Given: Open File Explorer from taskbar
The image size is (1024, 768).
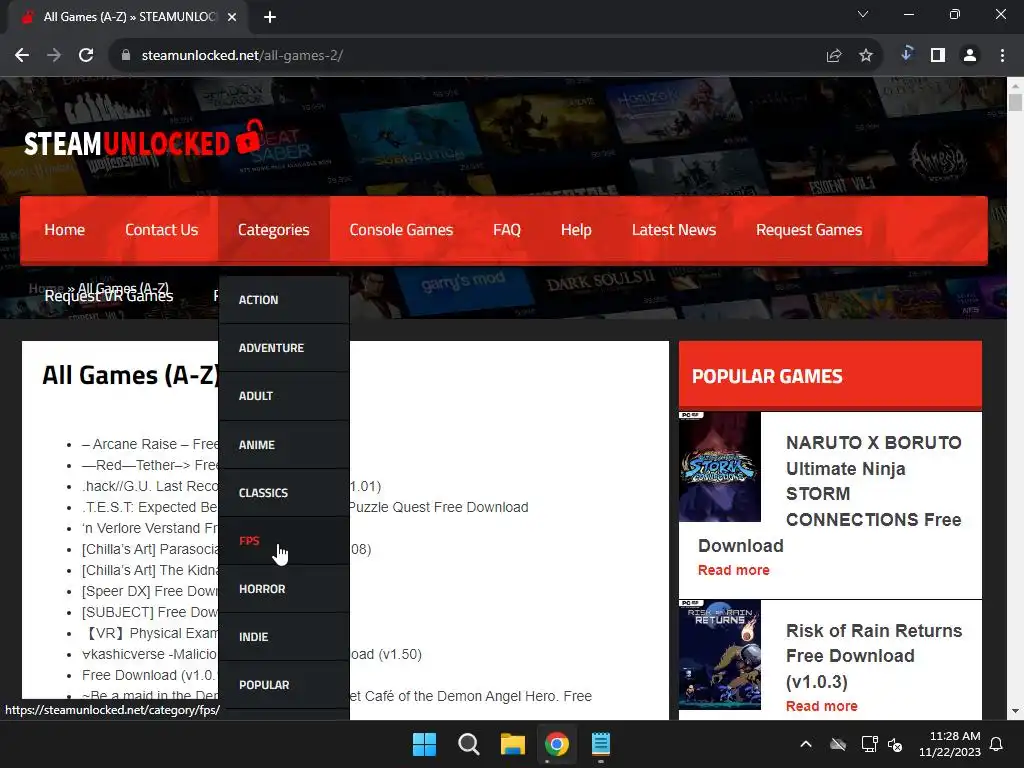Looking at the screenshot, I should pos(513,744).
